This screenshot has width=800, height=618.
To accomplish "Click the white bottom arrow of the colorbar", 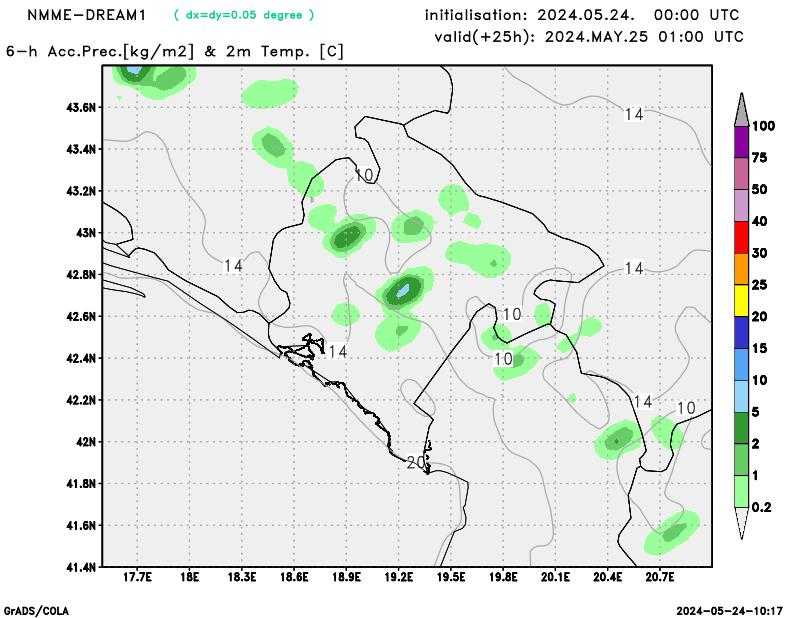I will coord(741,523).
